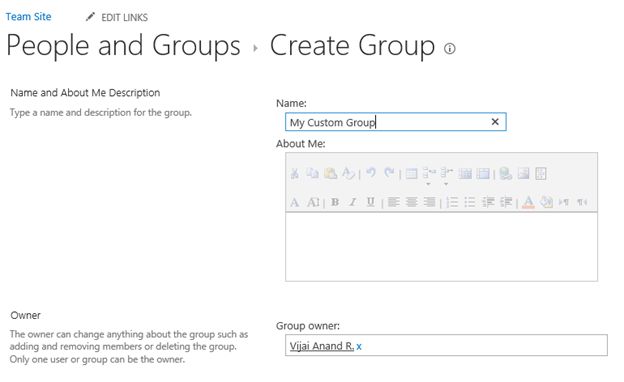Click inside the About Me text area

pos(441,247)
